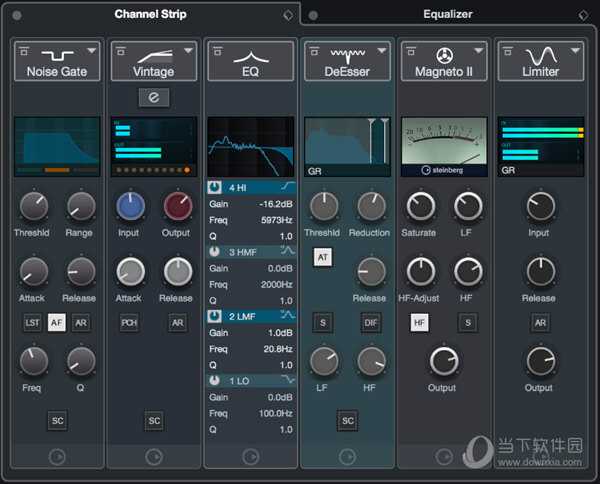Toggle the 1 LO band power button
The image size is (600, 484).
click(214, 381)
